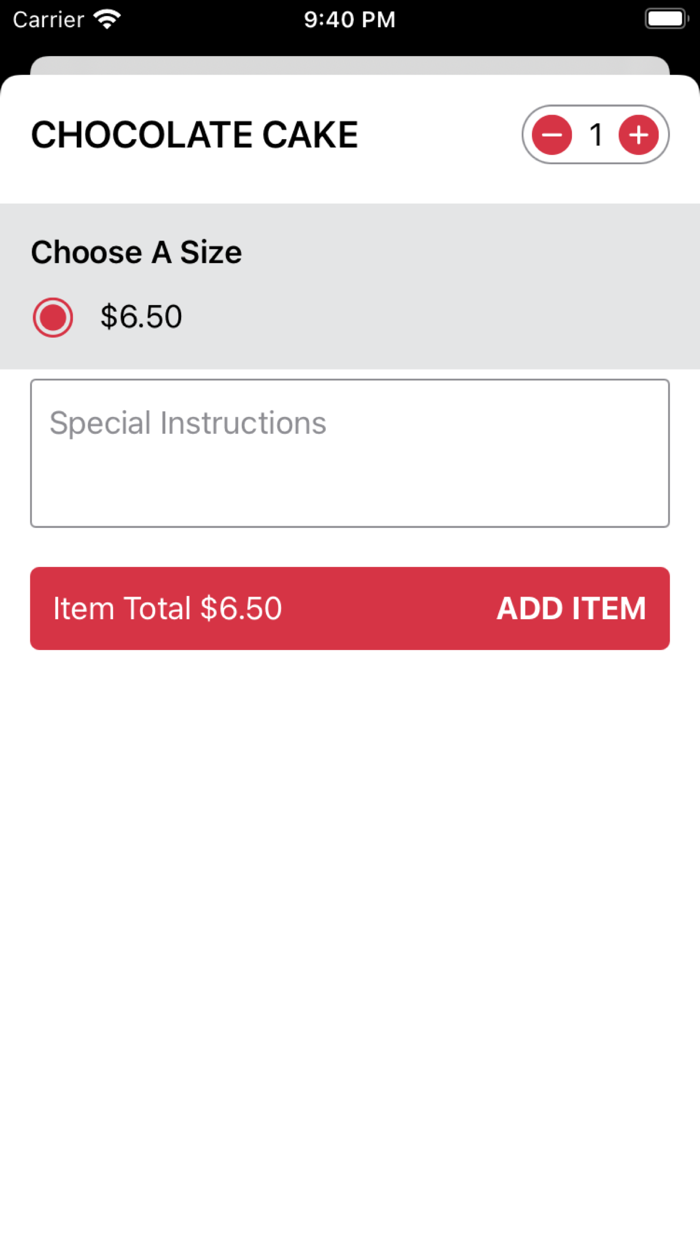This screenshot has height=1244, width=700.
Task: Click the Wi-Fi icon in status bar
Action: [x=105, y=19]
